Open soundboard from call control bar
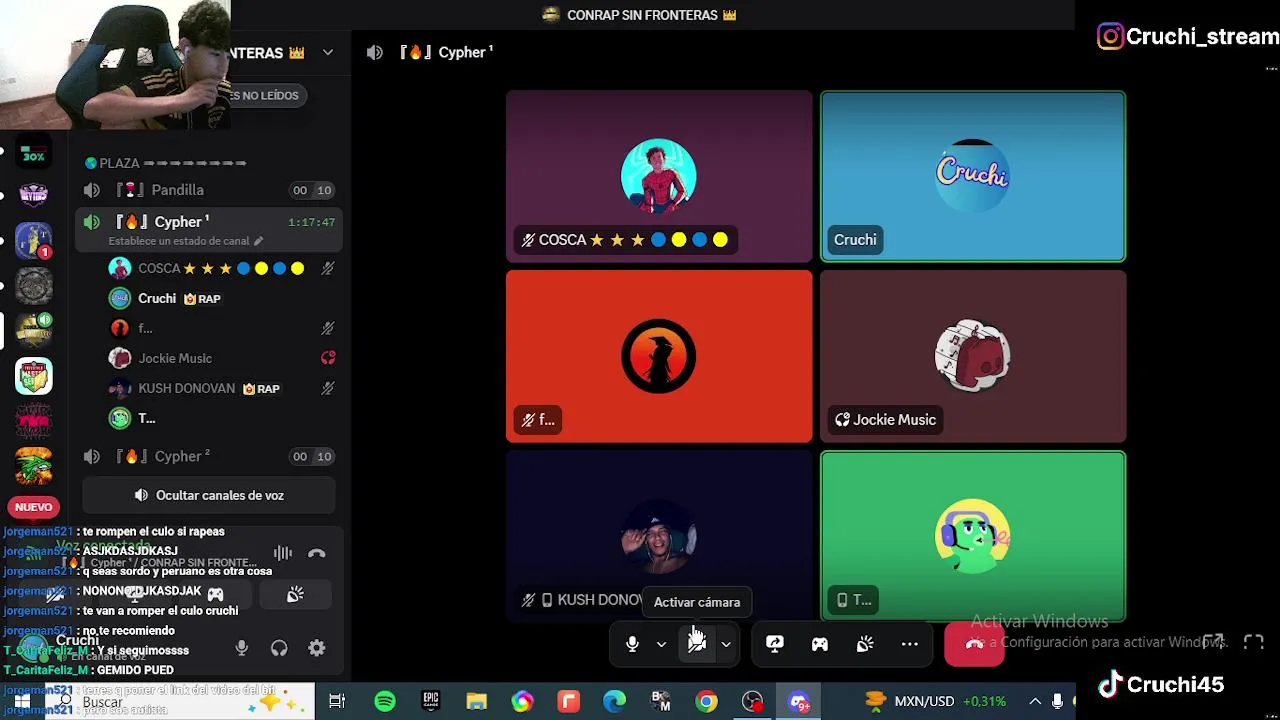 tap(865, 645)
